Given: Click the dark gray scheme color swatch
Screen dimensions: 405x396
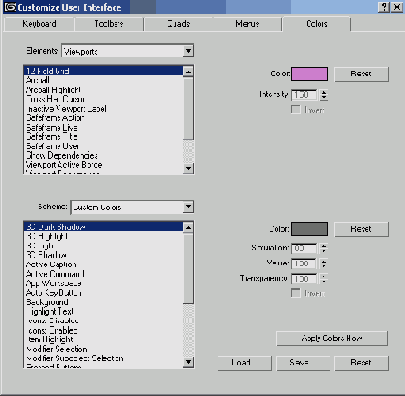Looking at the screenshot, I should (309, 229).
